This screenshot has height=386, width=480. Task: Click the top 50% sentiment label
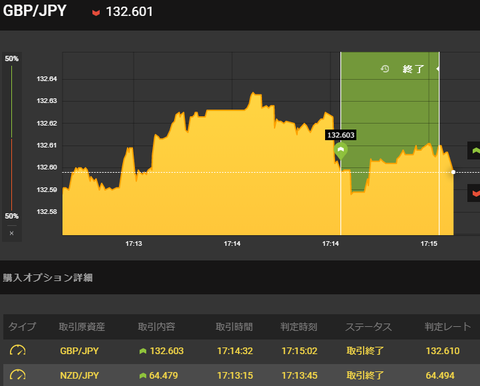[12, 59]
